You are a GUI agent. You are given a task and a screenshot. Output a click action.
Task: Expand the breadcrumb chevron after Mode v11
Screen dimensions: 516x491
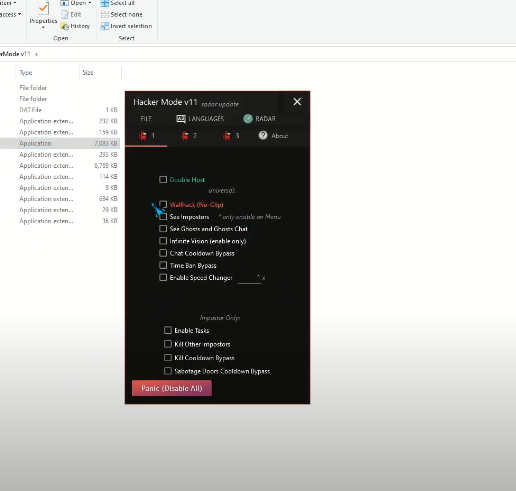click(36, 54)
